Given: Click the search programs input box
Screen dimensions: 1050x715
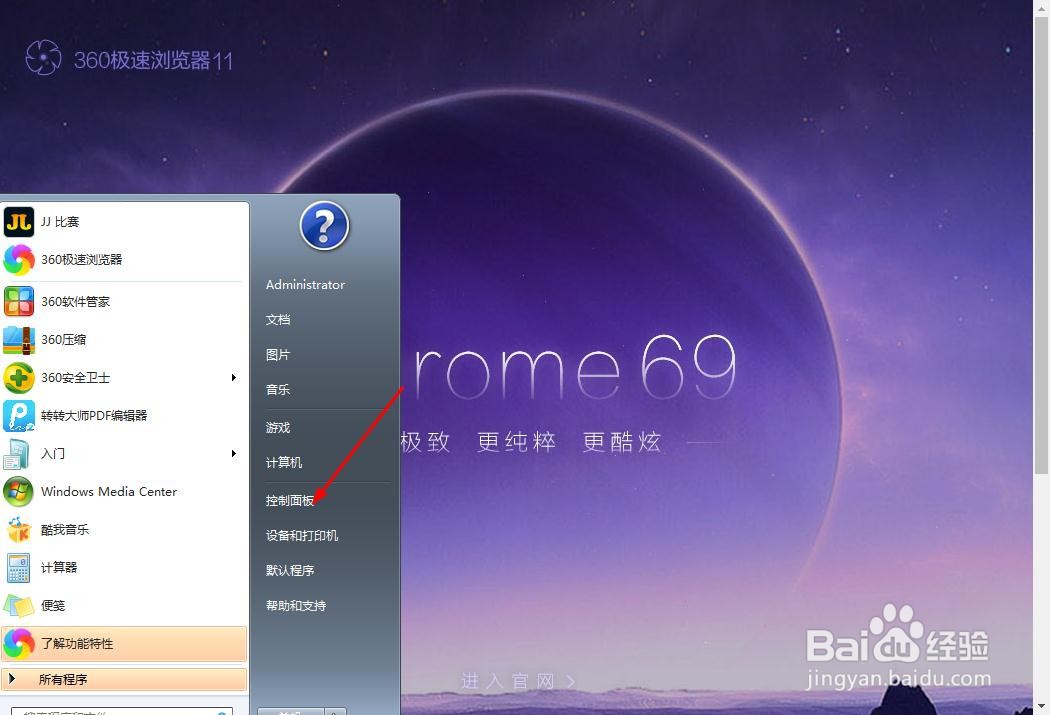Looking at the screenshot, I should [x=120, y=710].
